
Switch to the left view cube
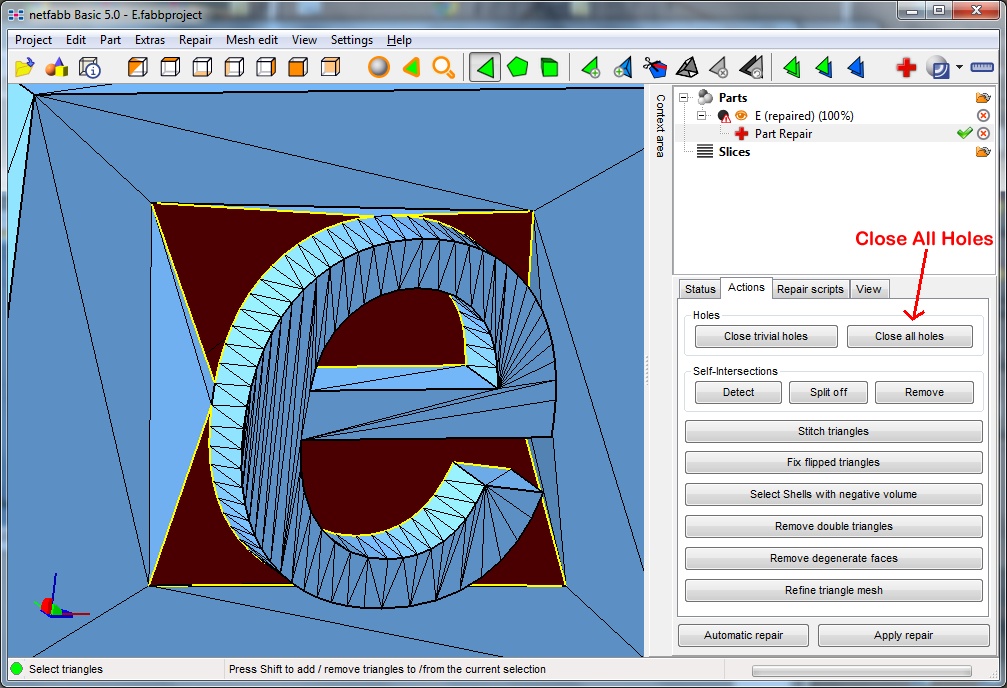234,67
